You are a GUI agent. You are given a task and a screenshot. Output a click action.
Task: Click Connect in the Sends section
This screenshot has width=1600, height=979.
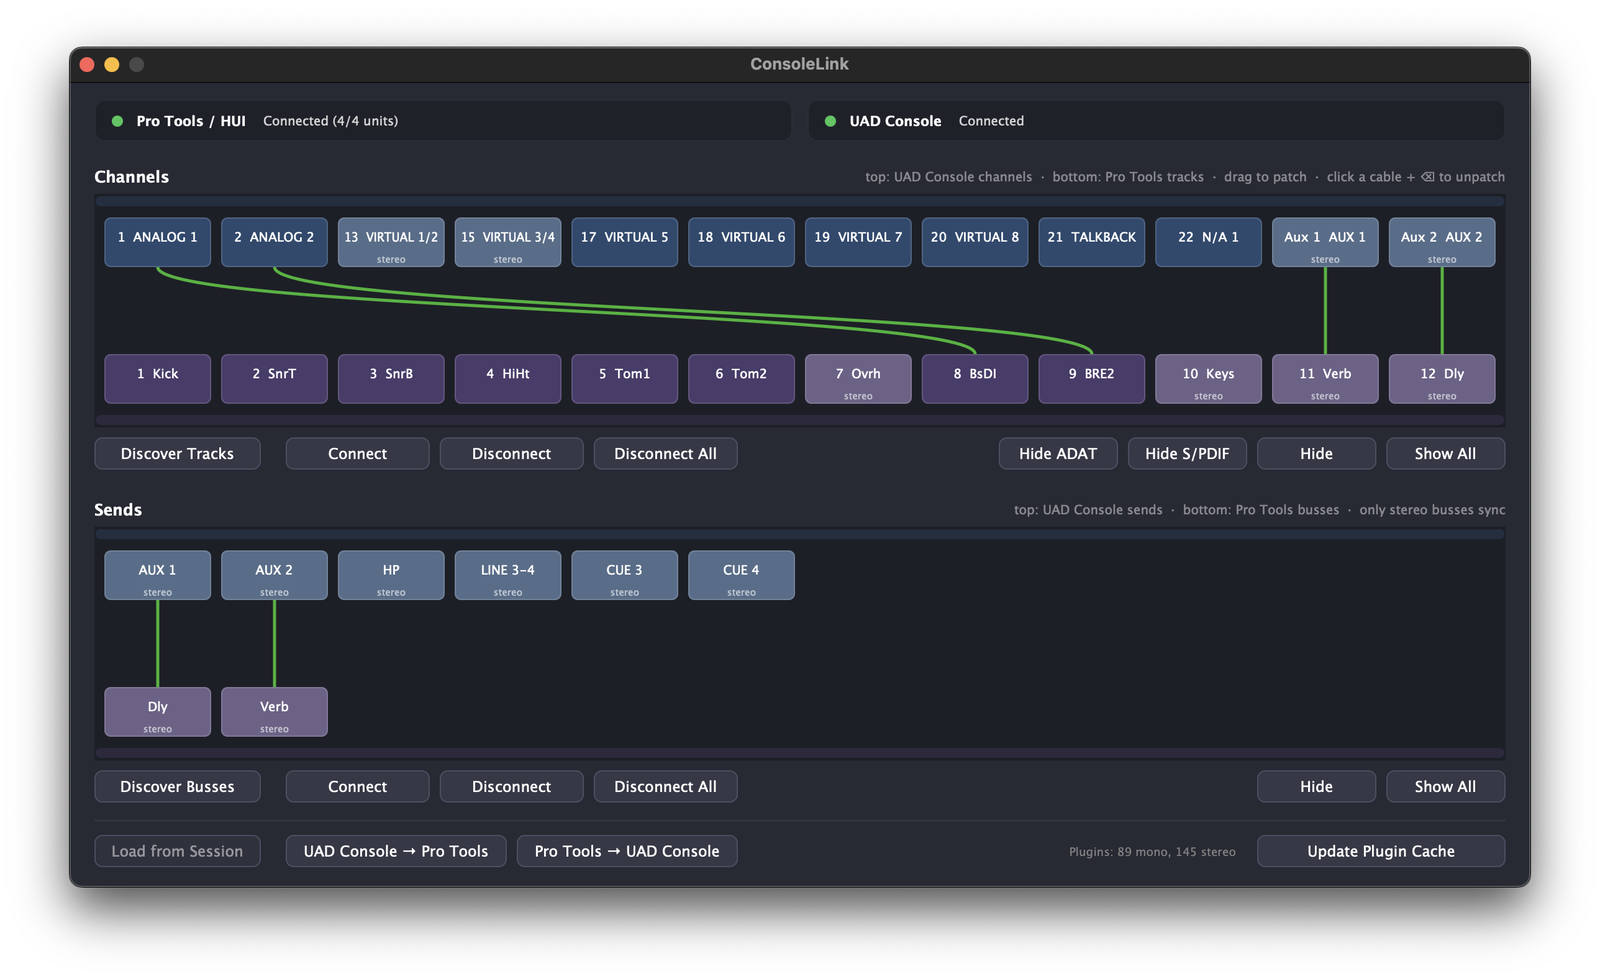(357, 786)
